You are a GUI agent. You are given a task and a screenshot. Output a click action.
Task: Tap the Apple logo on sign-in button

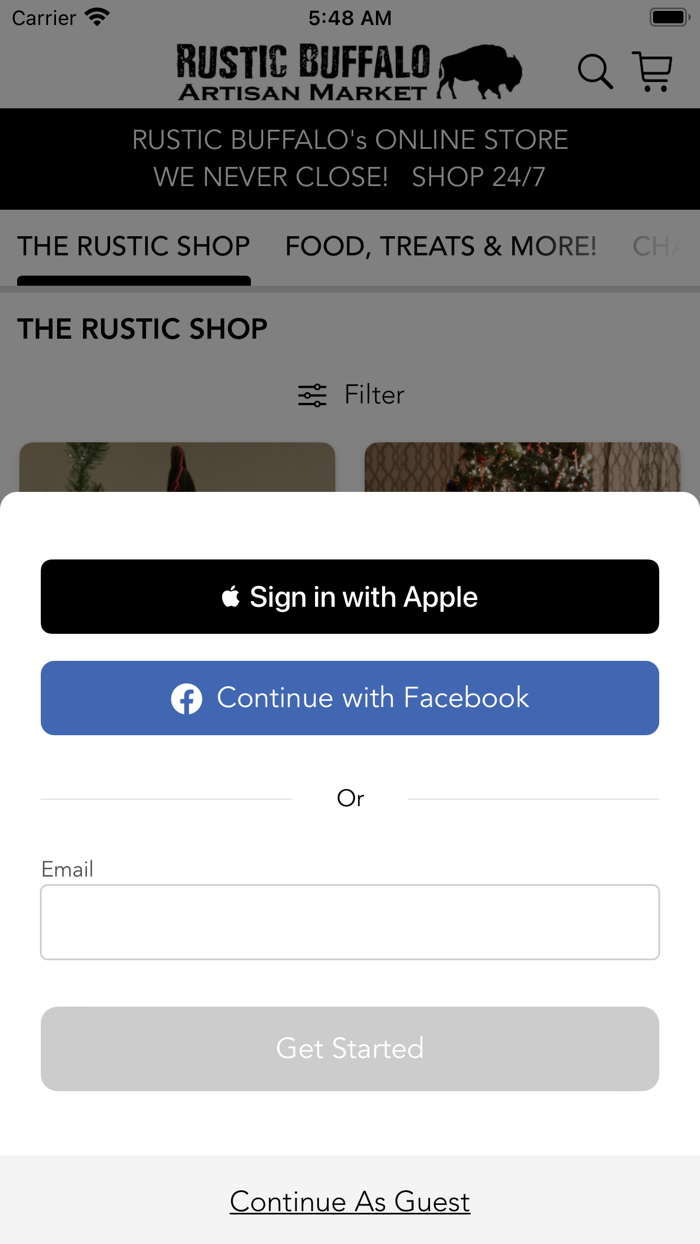(x=231, y=597)
